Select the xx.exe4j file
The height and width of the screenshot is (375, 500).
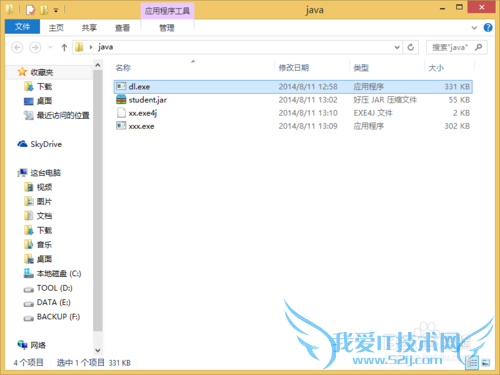point(293,113)
